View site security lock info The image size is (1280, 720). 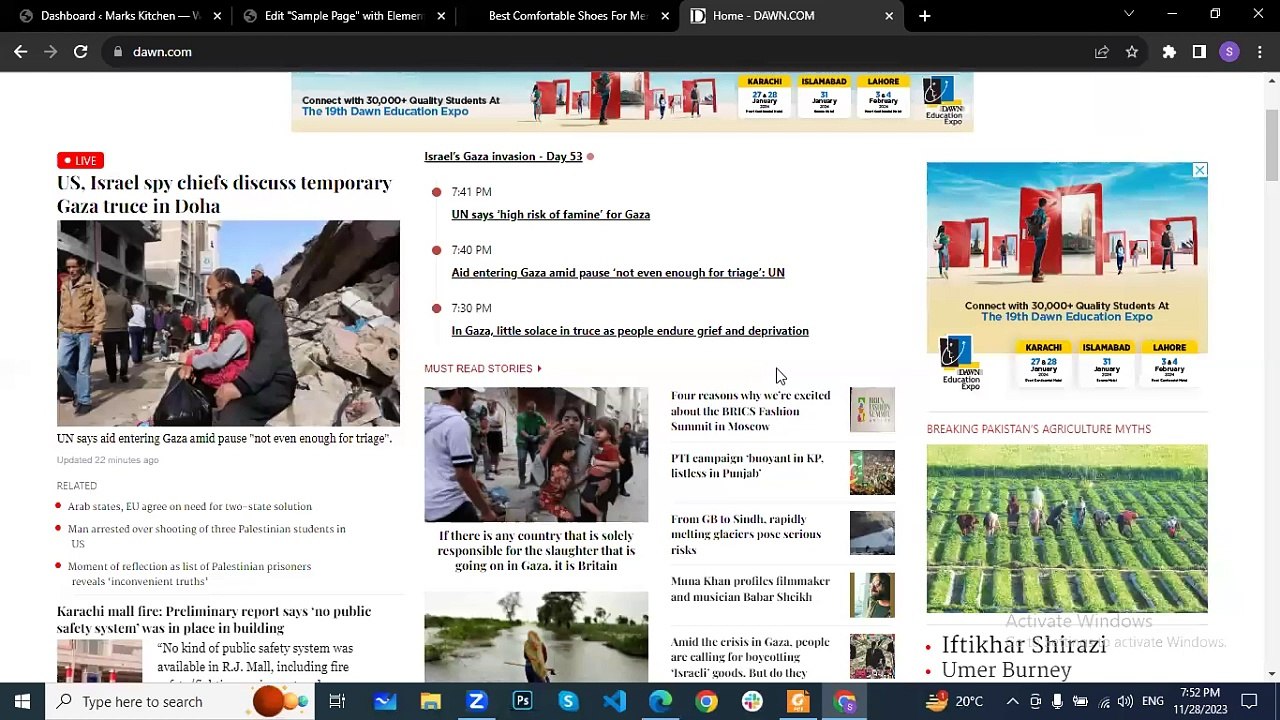pyautogui.click(x=118, y=52)
